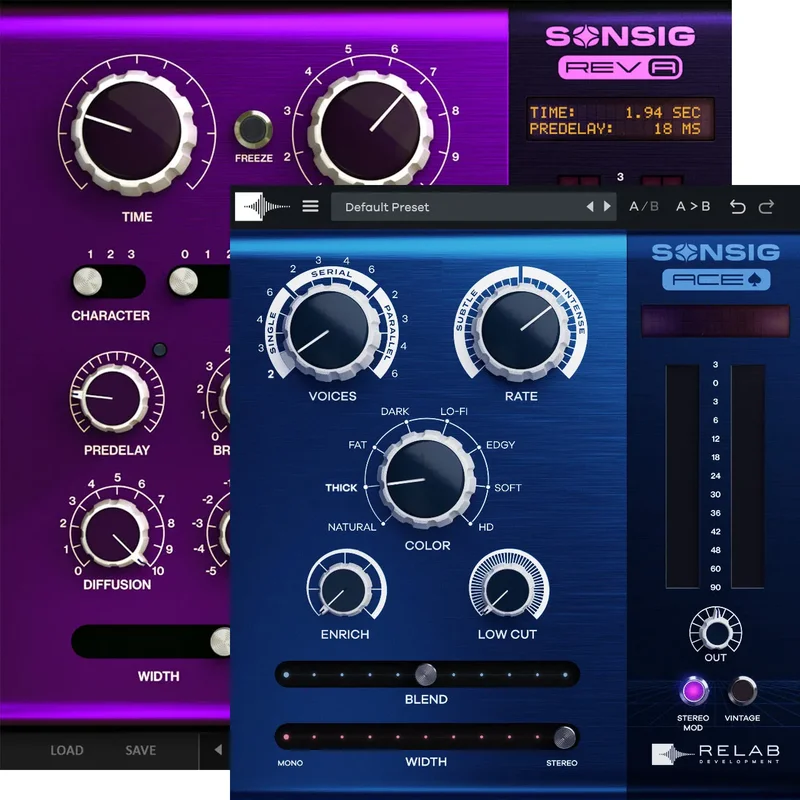Enable the Vintage mode button
The width and height of the screenshot is (800, 800).
[x=742, y=691]
